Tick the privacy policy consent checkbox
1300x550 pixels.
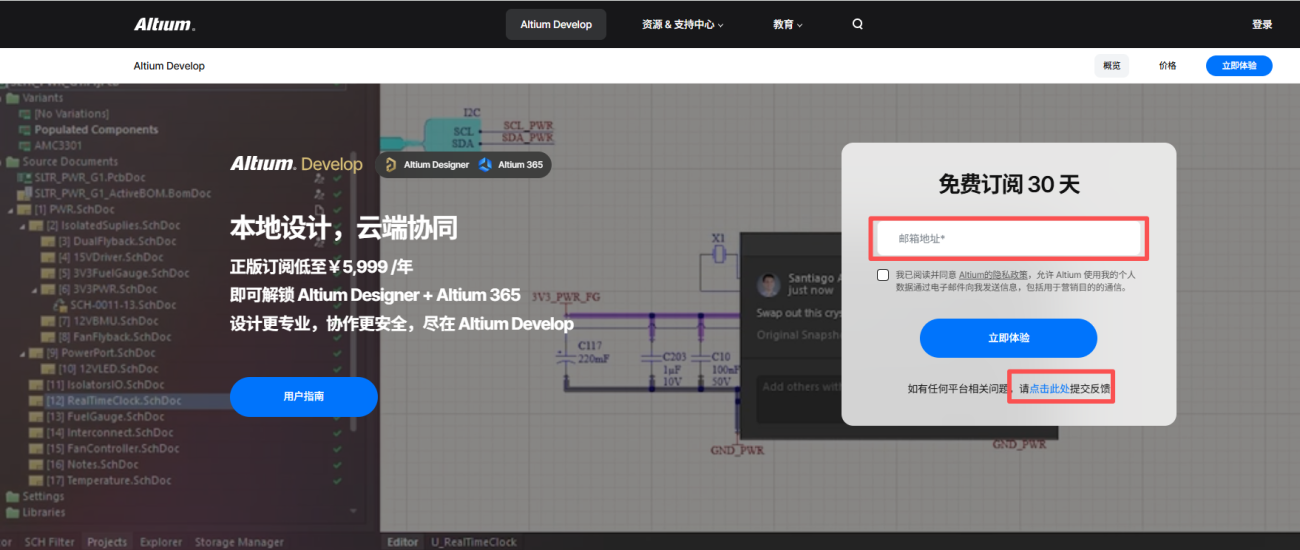tap(883, 275)
